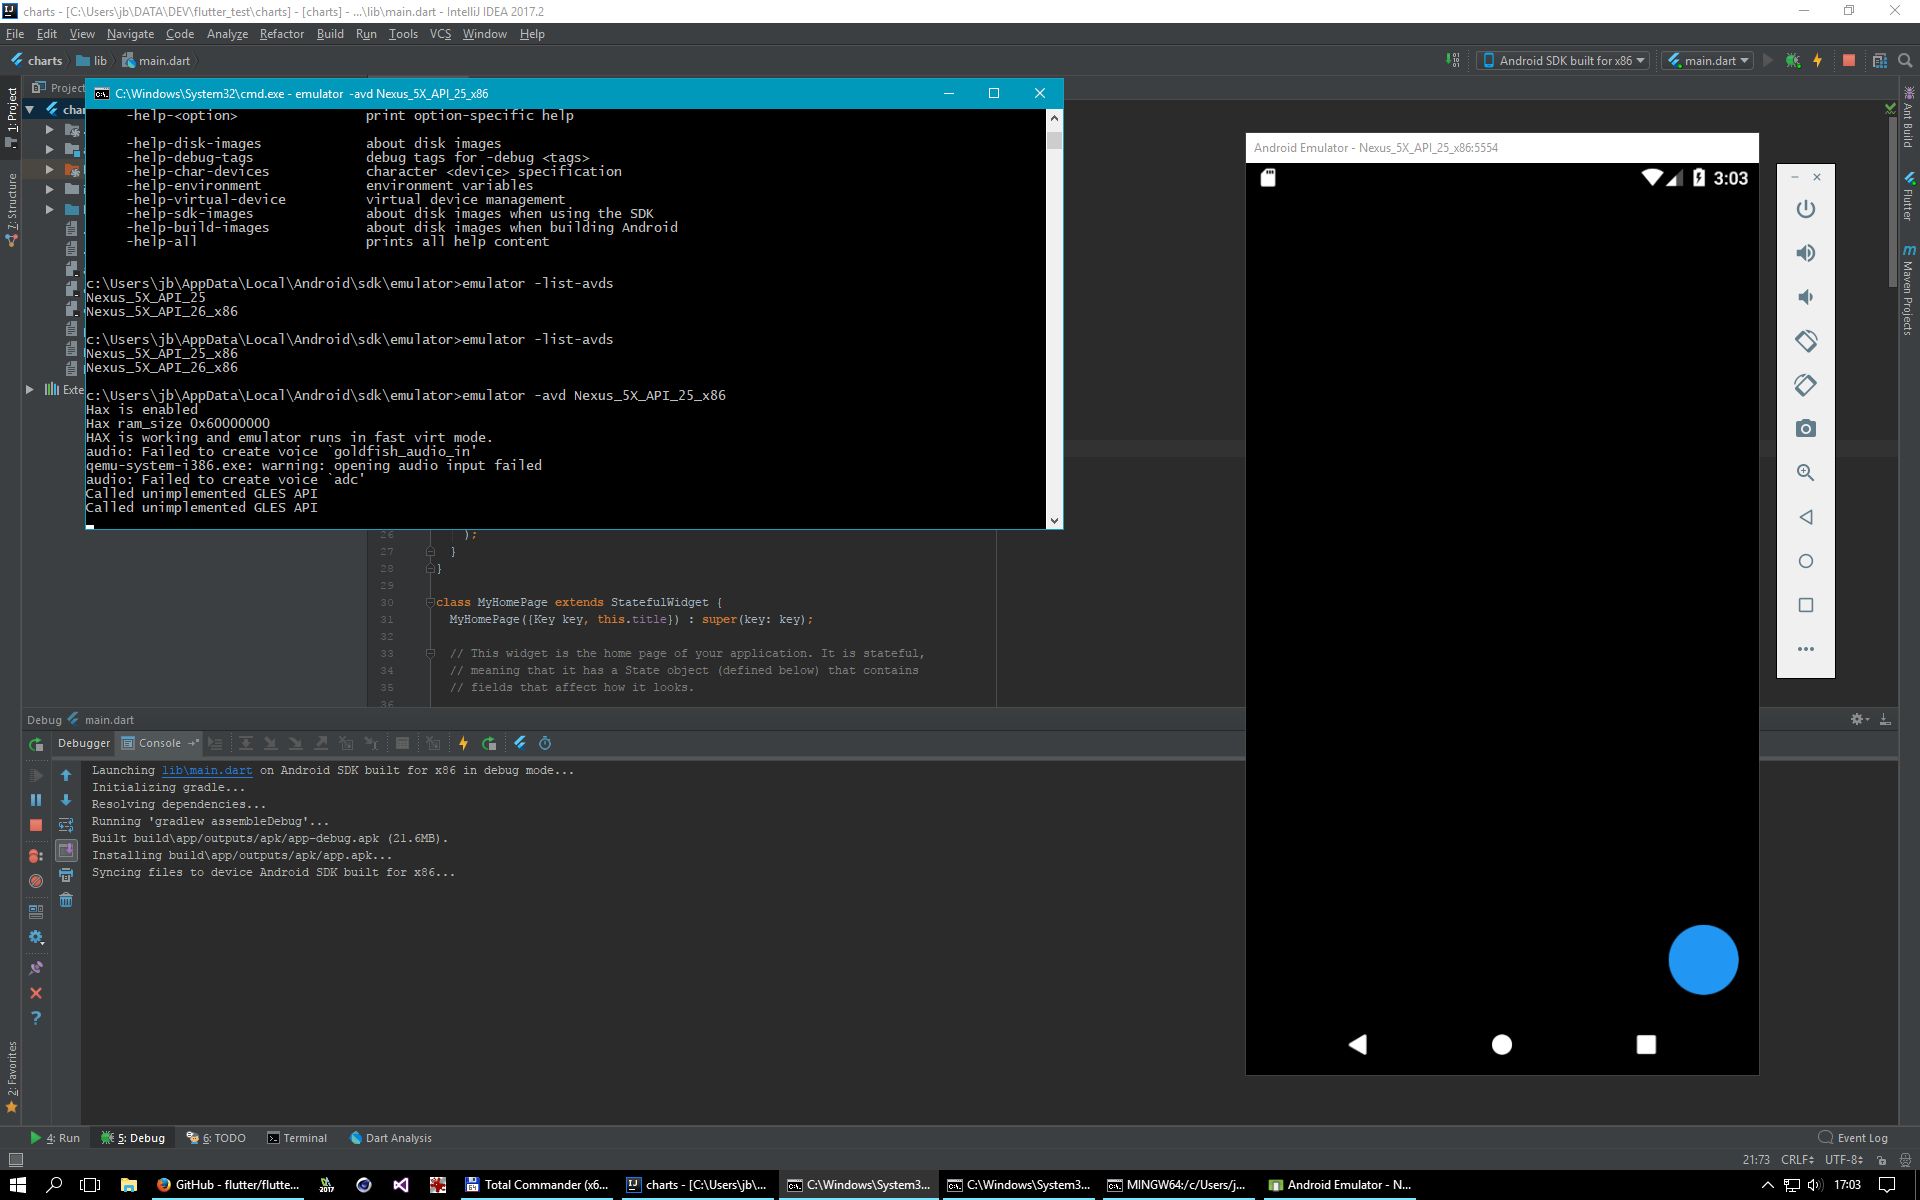Viewport: 1920px width, 1200px height.
Task: Open the Build menu
Action: pyautogui.click(x=330, y=33)
